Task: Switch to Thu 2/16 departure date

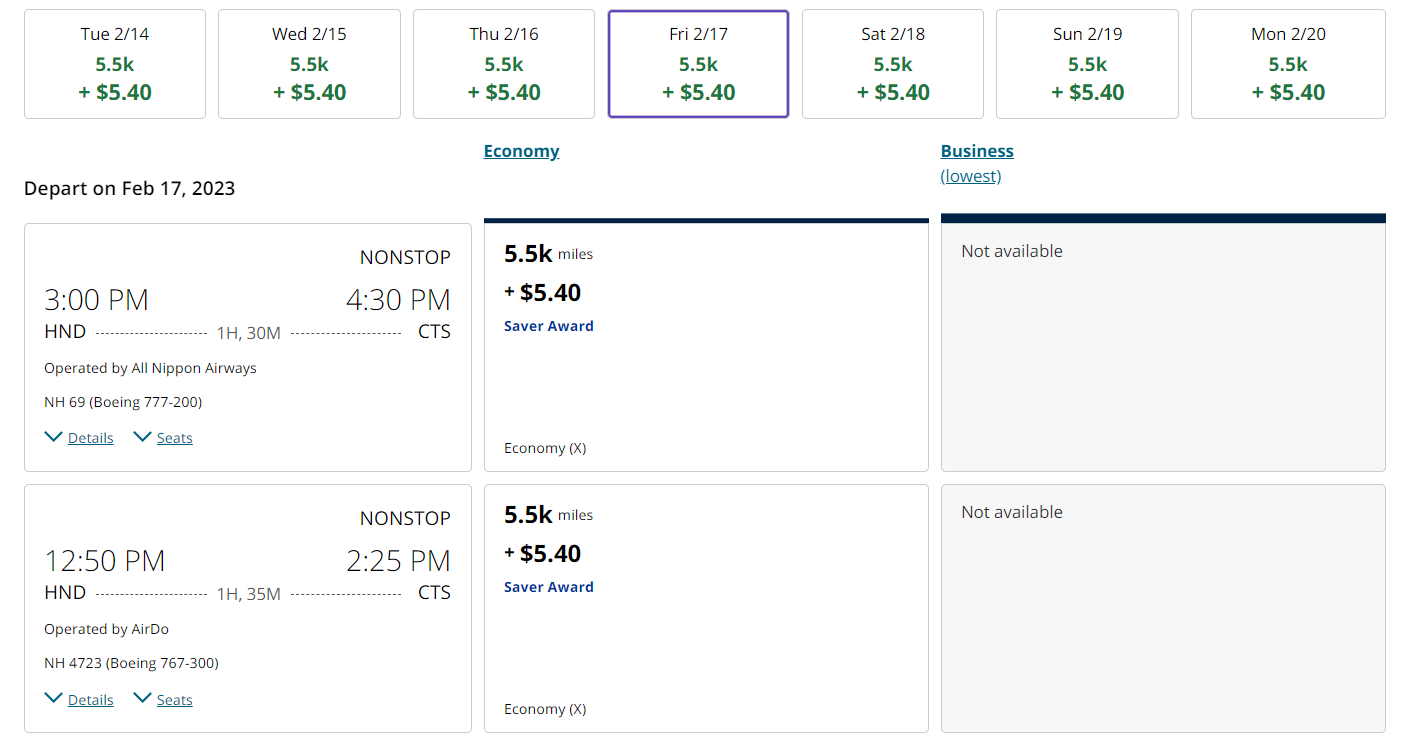Action: [504, 64]
